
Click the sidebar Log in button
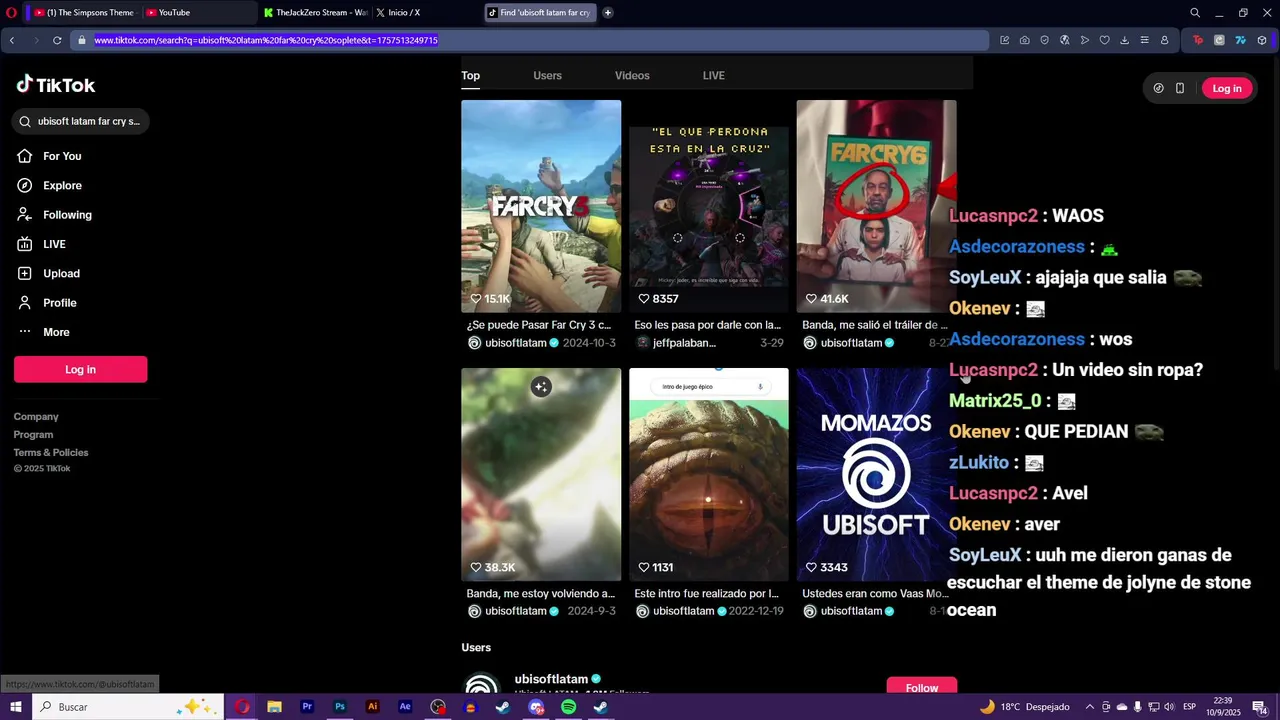coord(80,369)
